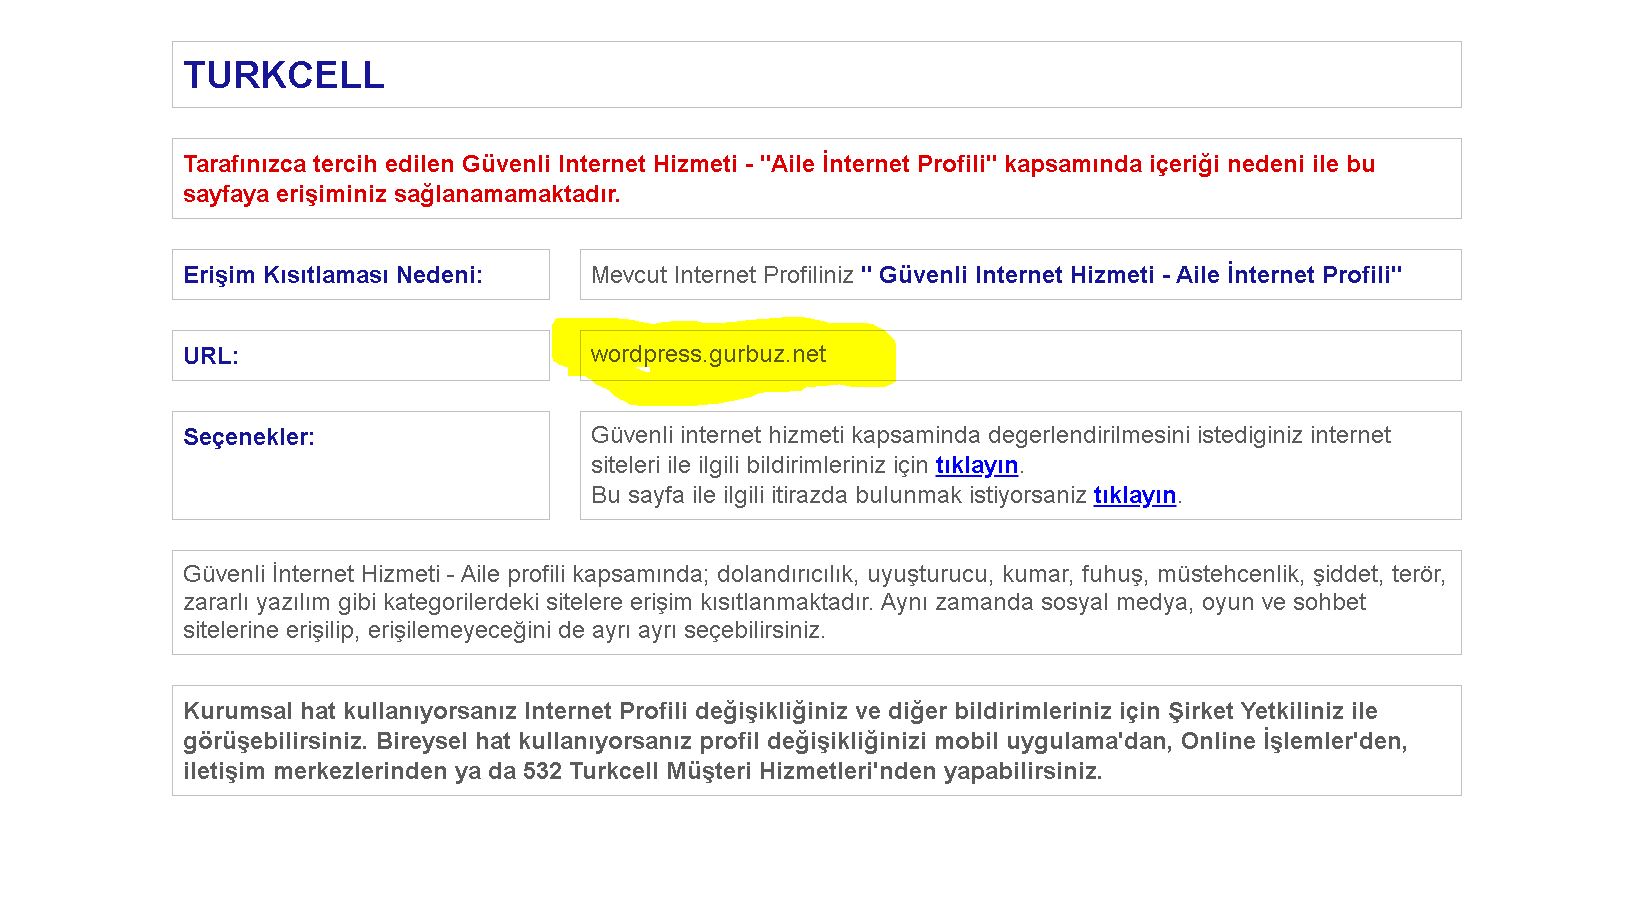Image resolution: width=1645 pixels, height=898 pixels.
Task: Click the blocked URL wordpress.gurbuz.net
Action: tap(708, 354)
